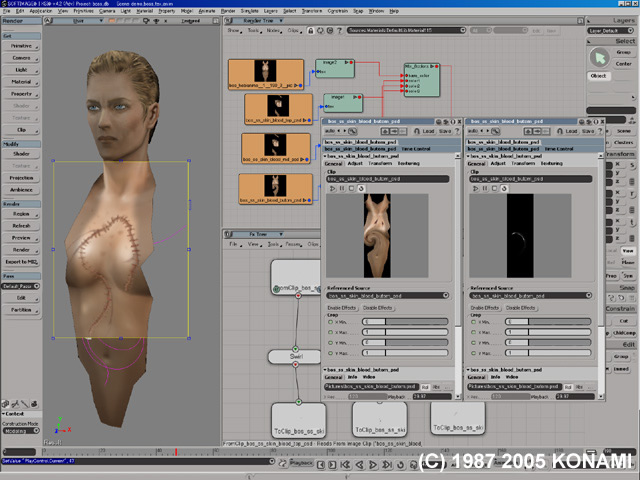Image resolution: width=640 pixels, height=480 pixels.
Task: Click the letter A viewport icon
Action: tap(48, 20)
